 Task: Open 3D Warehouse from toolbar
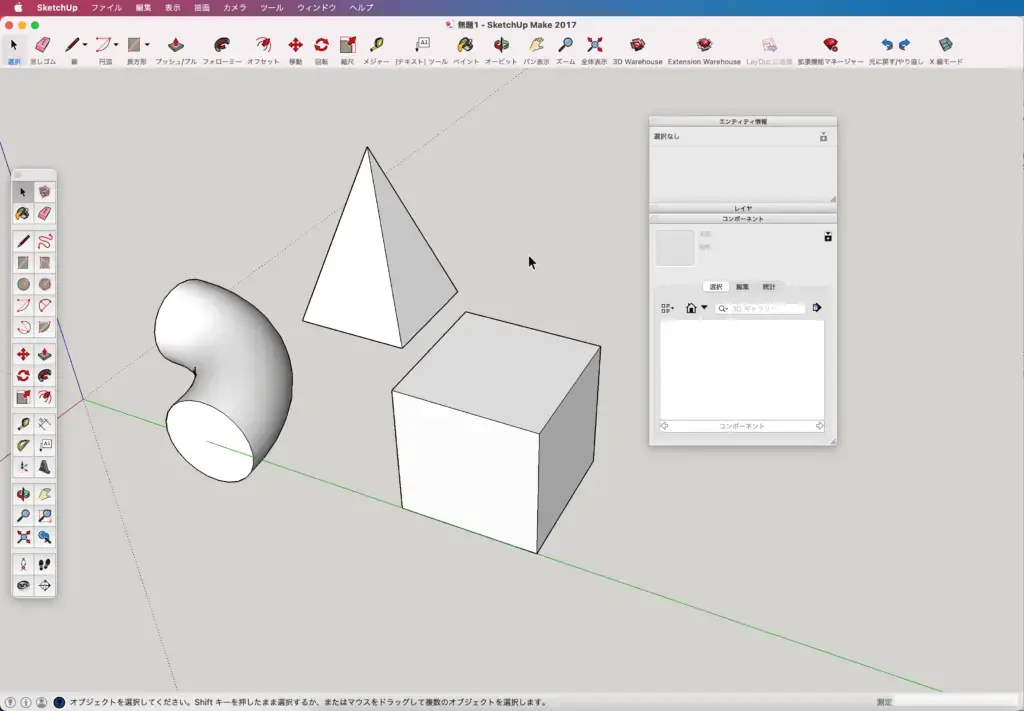point(637,50)
